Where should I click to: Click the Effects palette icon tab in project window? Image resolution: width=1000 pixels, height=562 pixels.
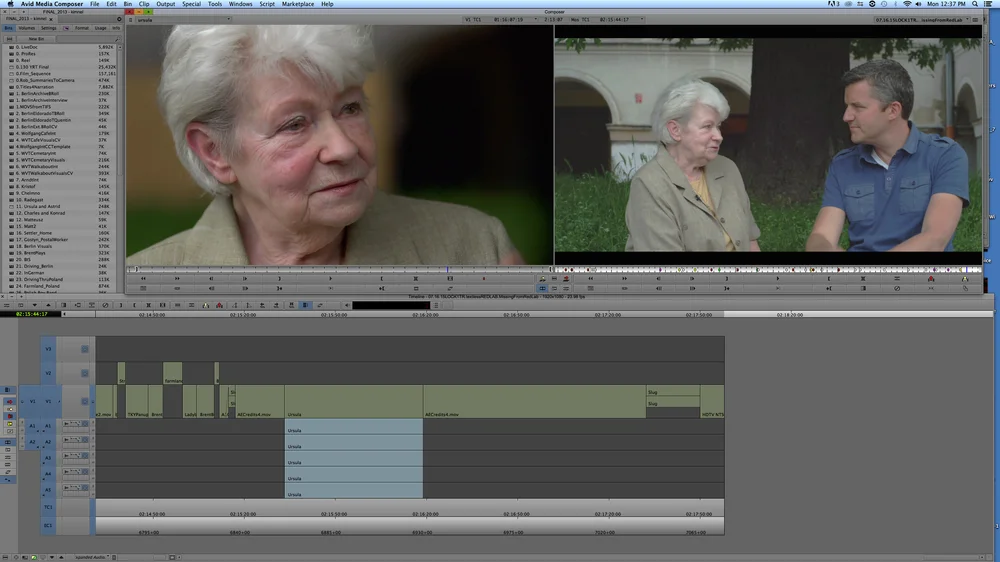coord(66,28)
